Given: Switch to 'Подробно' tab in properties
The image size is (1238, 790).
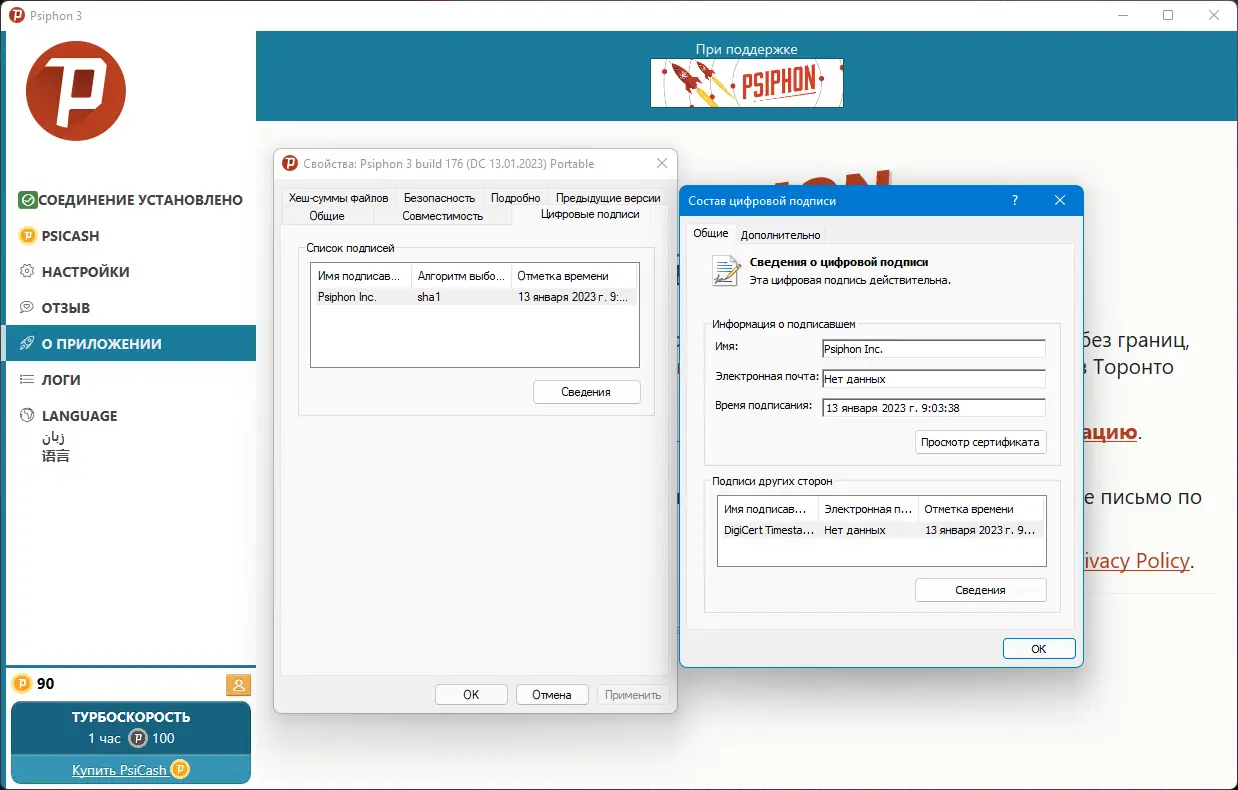Looking at the screenshot, I should (x=515, y=198).
